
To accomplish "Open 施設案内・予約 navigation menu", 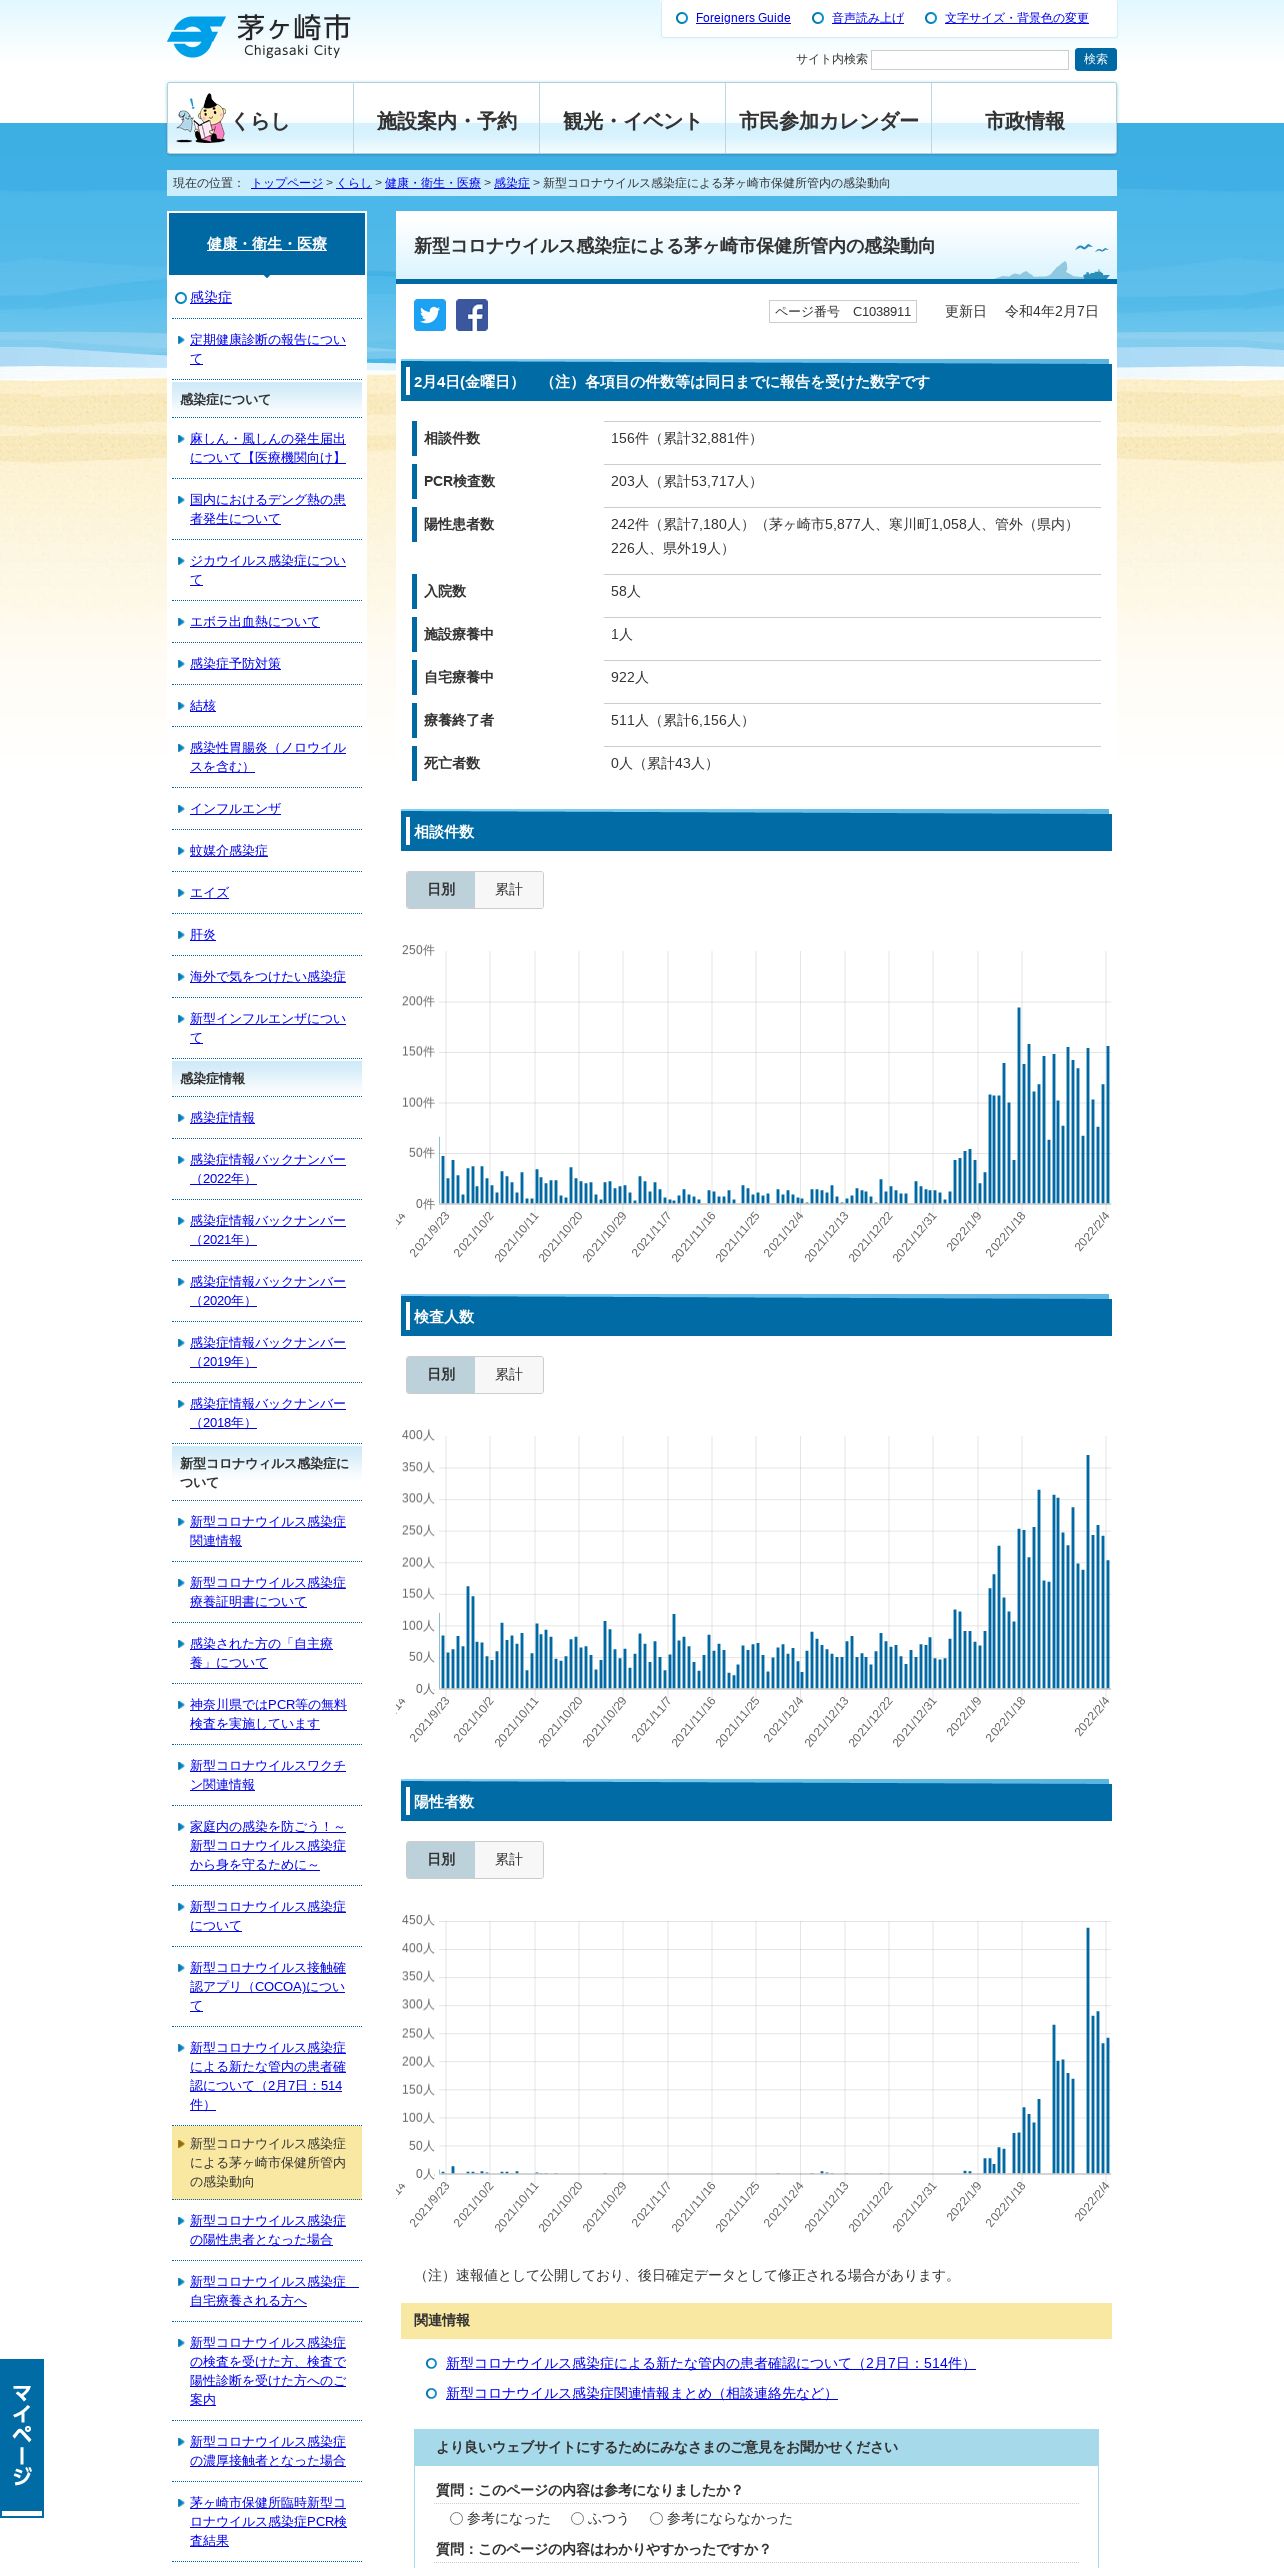I will pyautogui.click(x=446, y=119).
